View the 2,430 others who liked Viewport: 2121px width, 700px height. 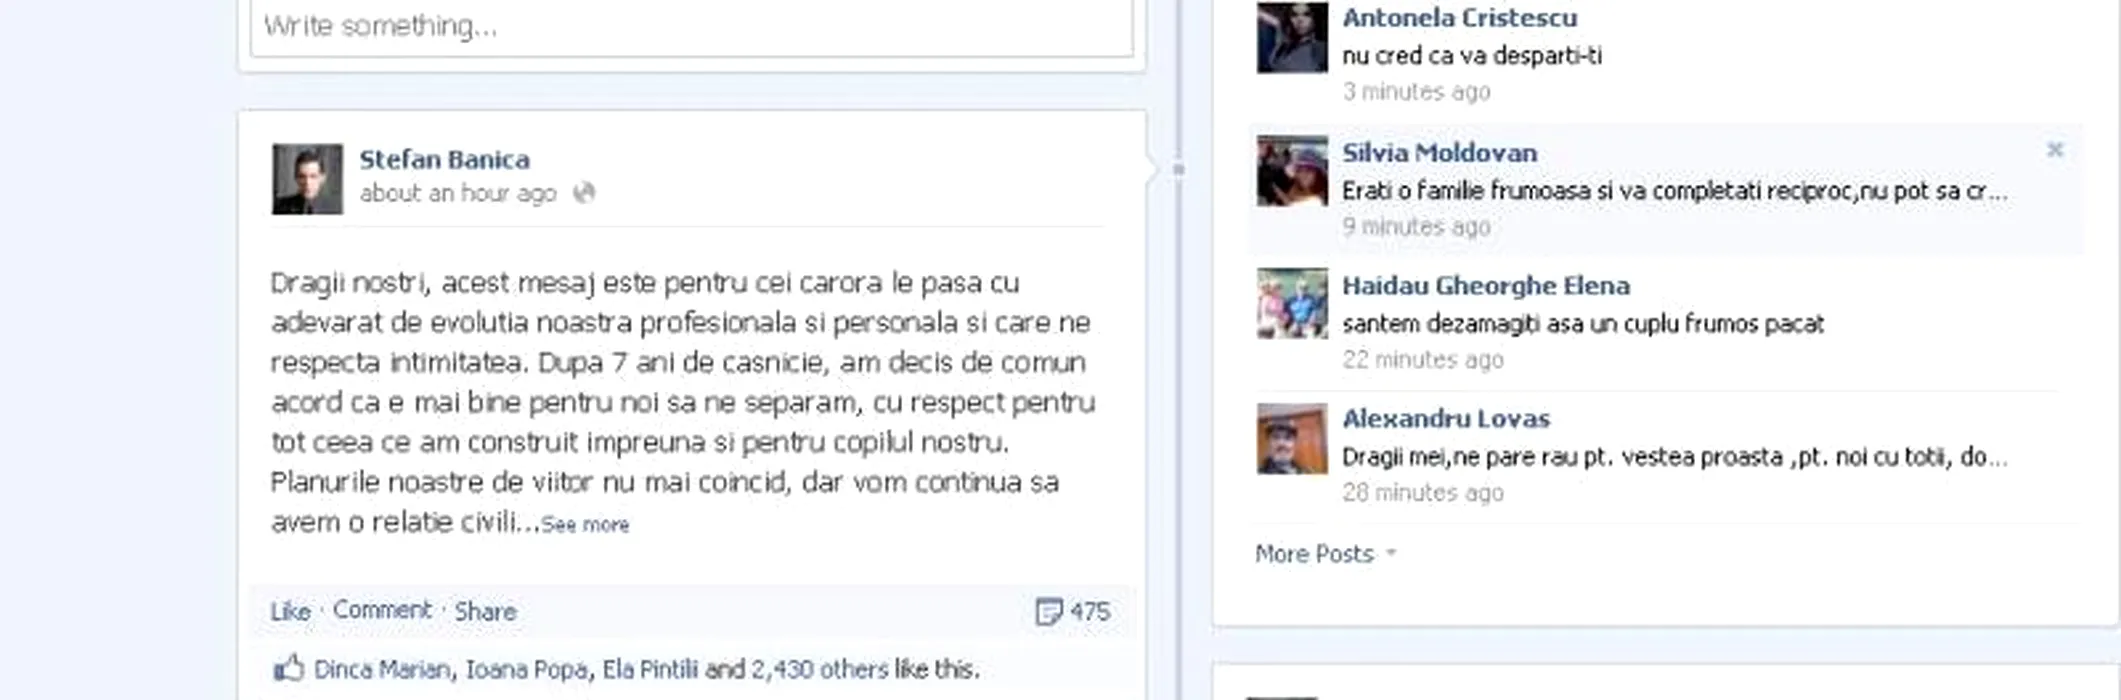(x=819, y=669)
